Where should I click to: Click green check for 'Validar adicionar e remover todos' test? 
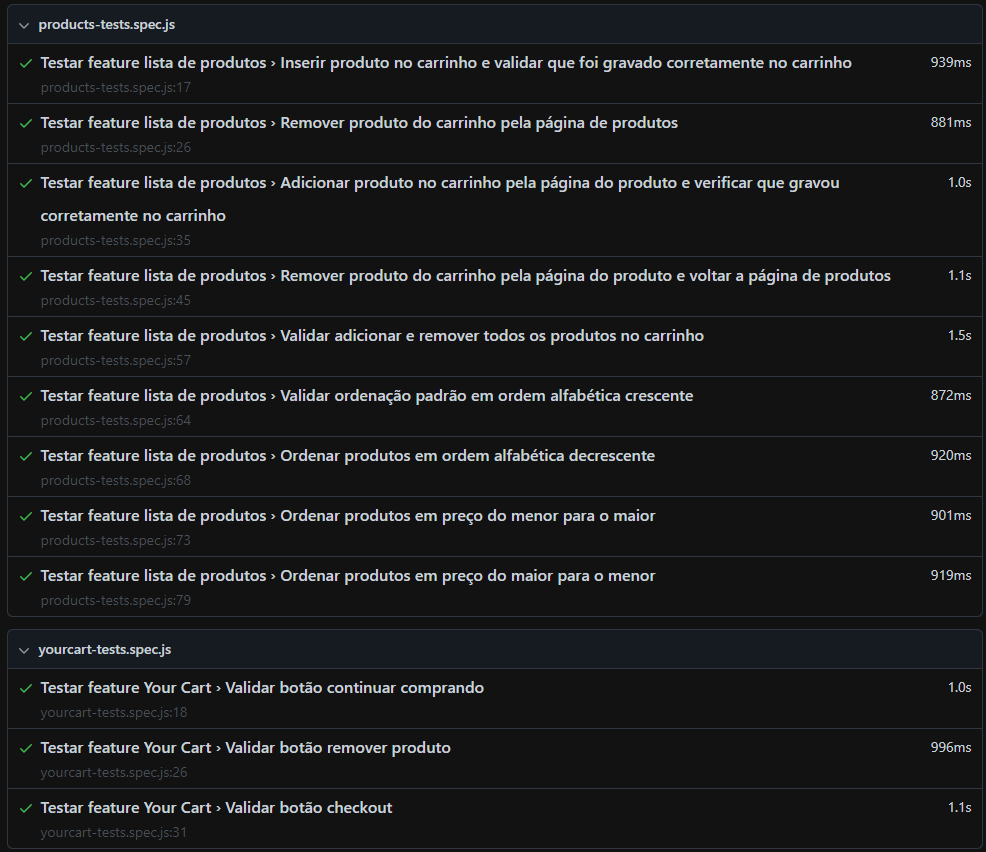coord(26,336)
